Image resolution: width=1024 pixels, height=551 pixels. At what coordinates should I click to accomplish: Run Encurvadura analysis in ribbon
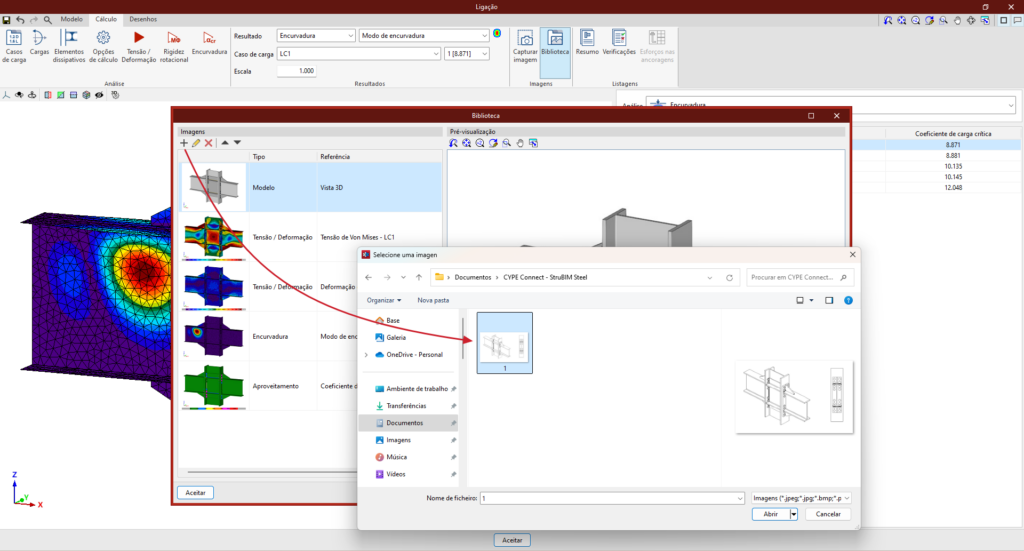pyautogui.click(x=209, y=42)
